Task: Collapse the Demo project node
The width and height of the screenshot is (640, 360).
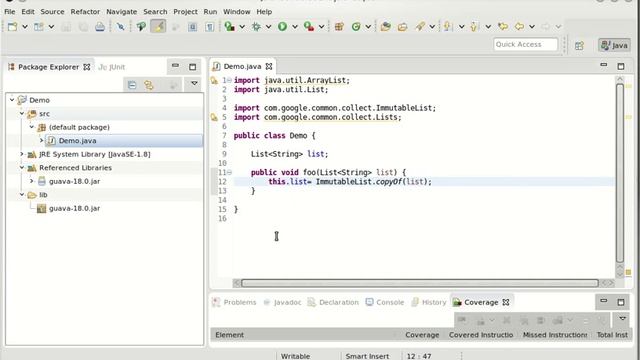Action: click(x=12, y=100)
